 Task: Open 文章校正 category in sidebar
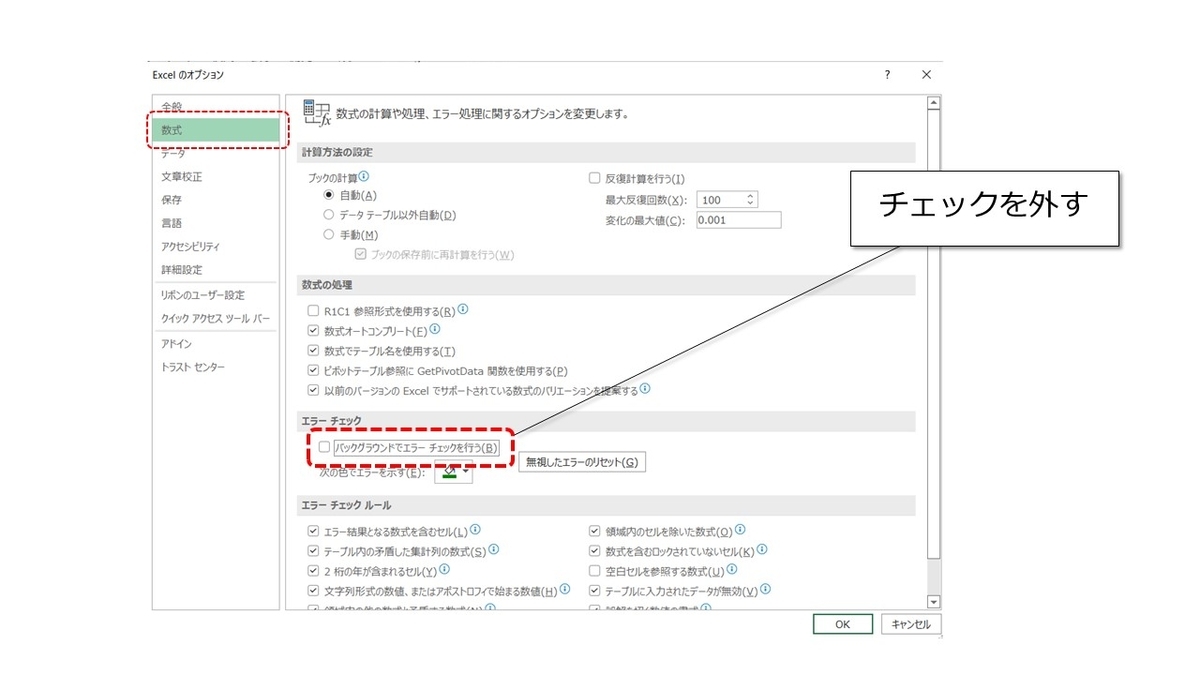tap(215, 176)
